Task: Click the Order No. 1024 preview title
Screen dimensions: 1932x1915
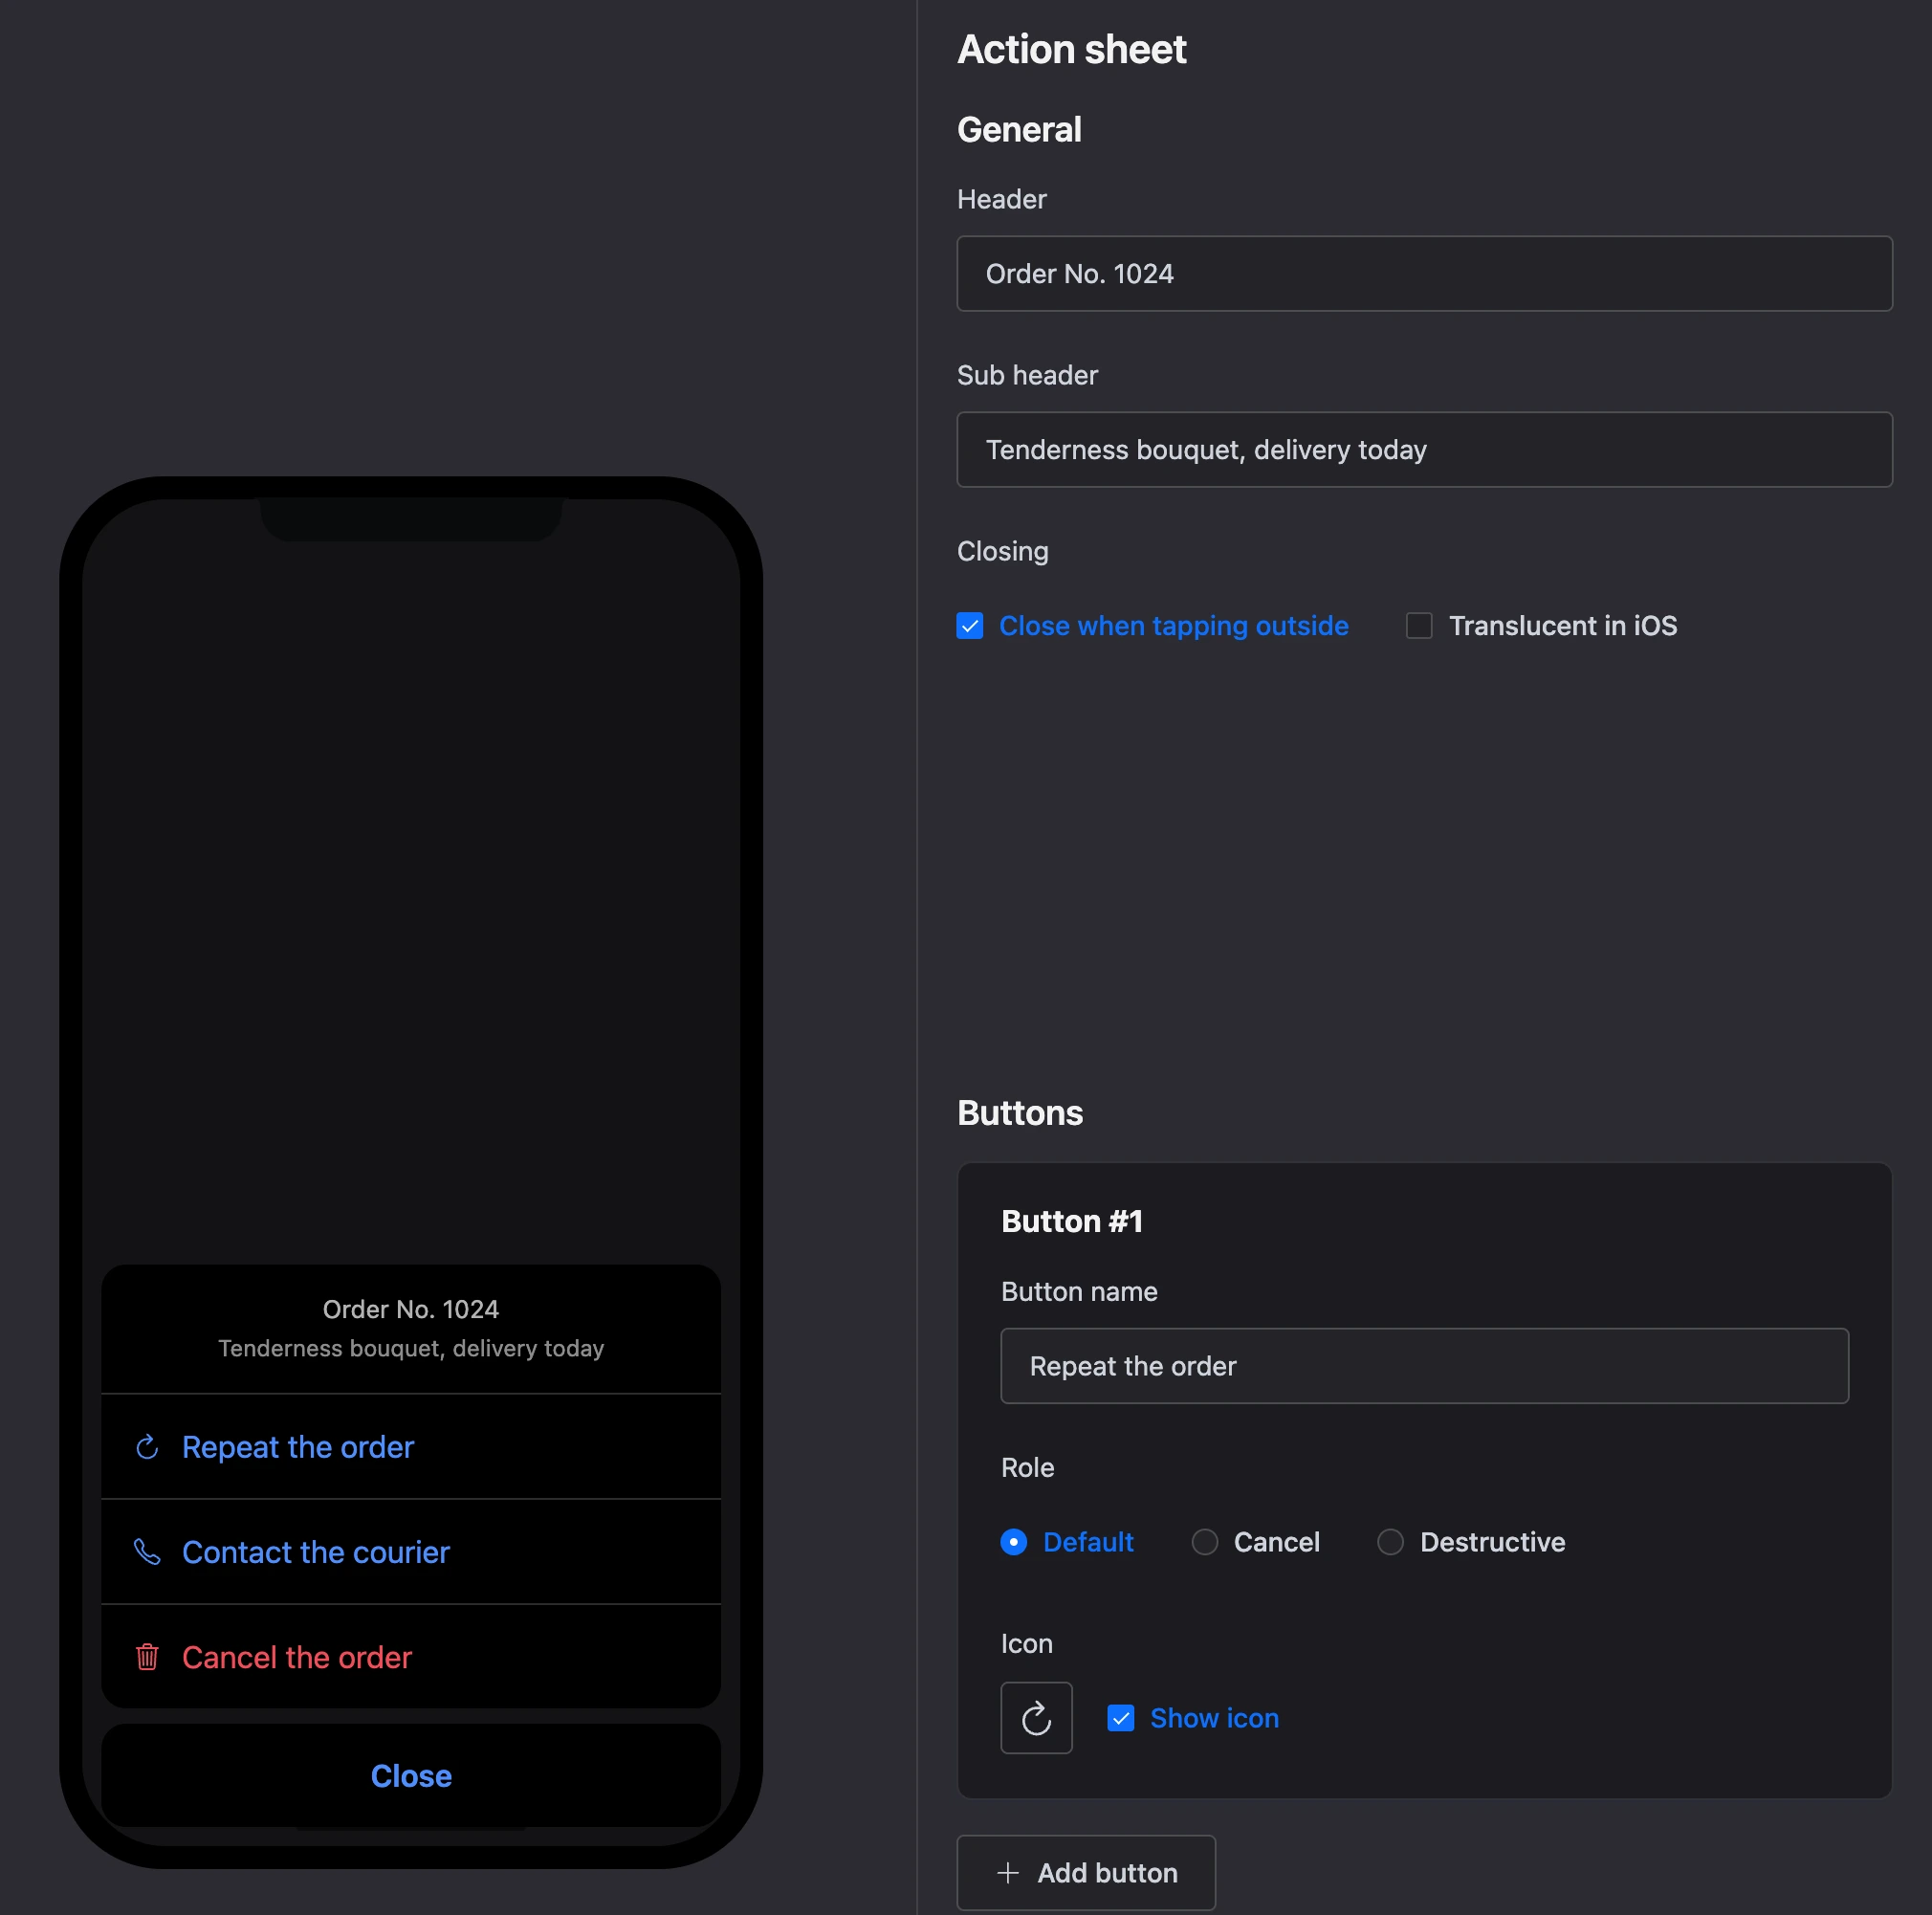Action: 411,1309
